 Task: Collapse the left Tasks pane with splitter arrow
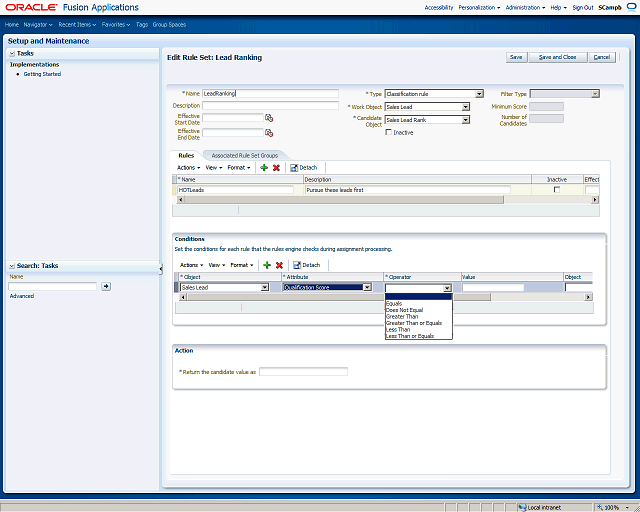pyautogui.click(x=161, y=269)
